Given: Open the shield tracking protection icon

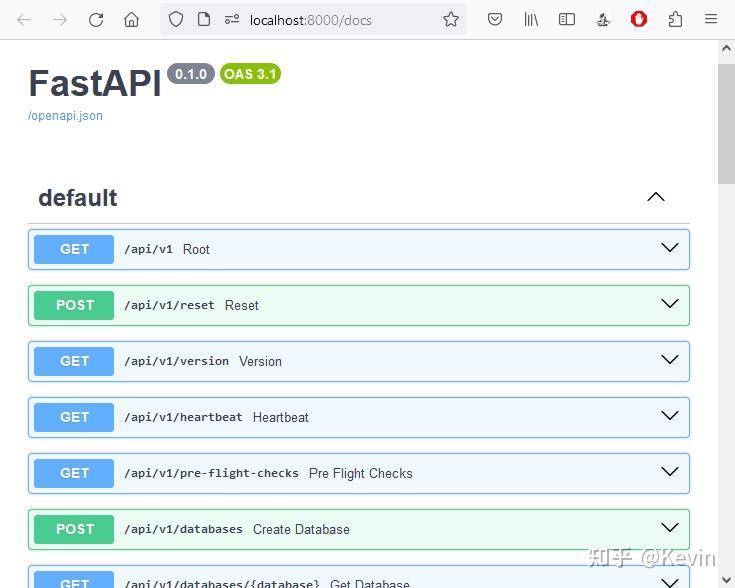Looking at the screenshot, I should 176,20.
